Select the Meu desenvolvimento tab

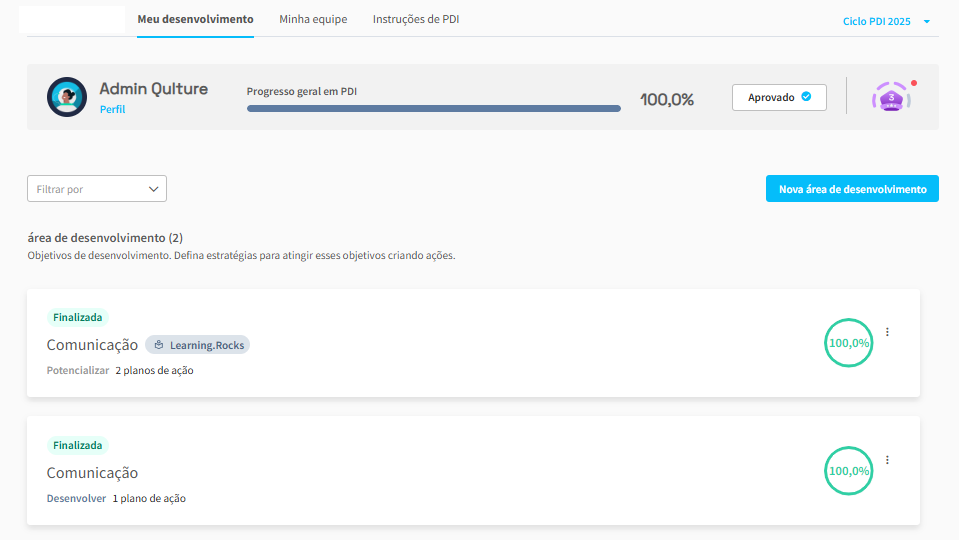pos(195,19)
